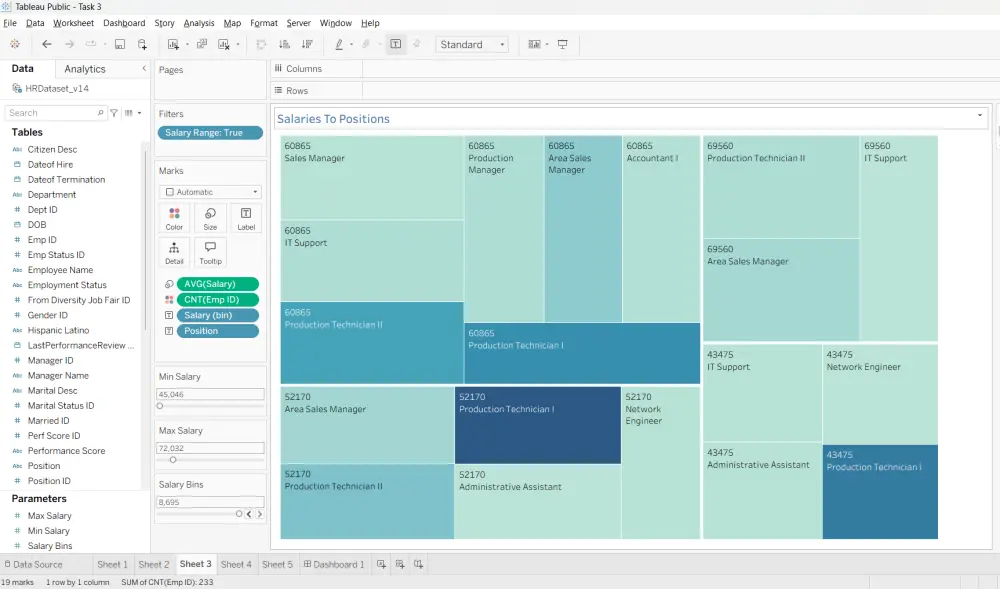Open the Format menu
1000x589 pixels.
[264, 23]
